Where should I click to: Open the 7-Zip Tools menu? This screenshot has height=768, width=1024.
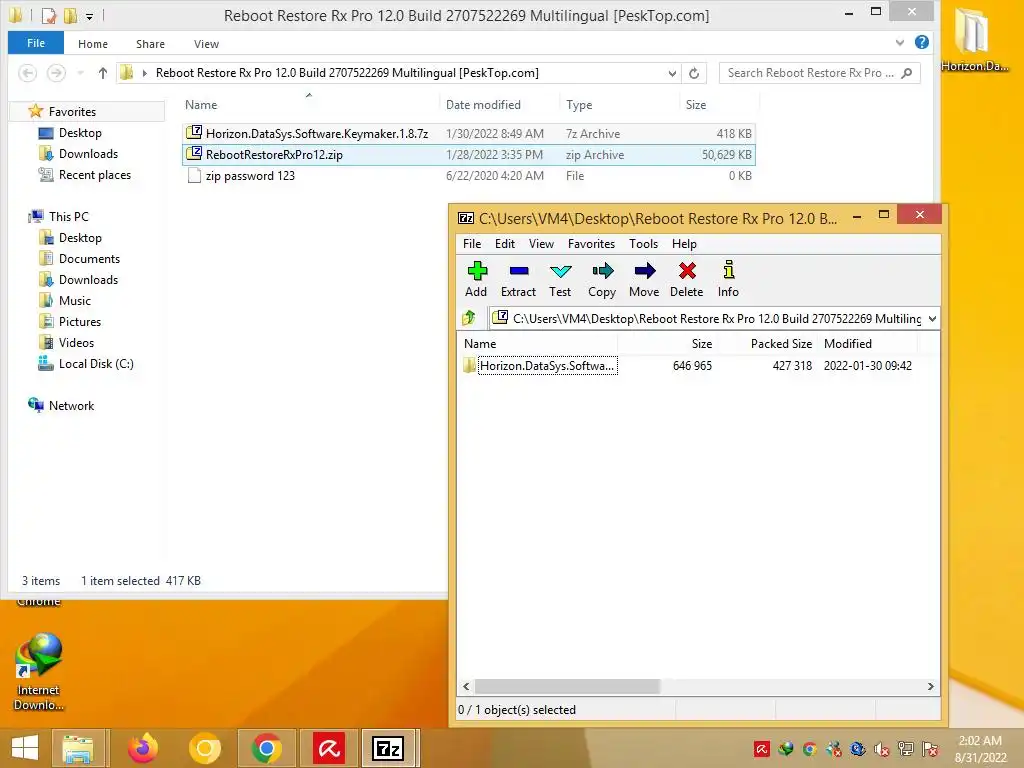coord(643,244)
